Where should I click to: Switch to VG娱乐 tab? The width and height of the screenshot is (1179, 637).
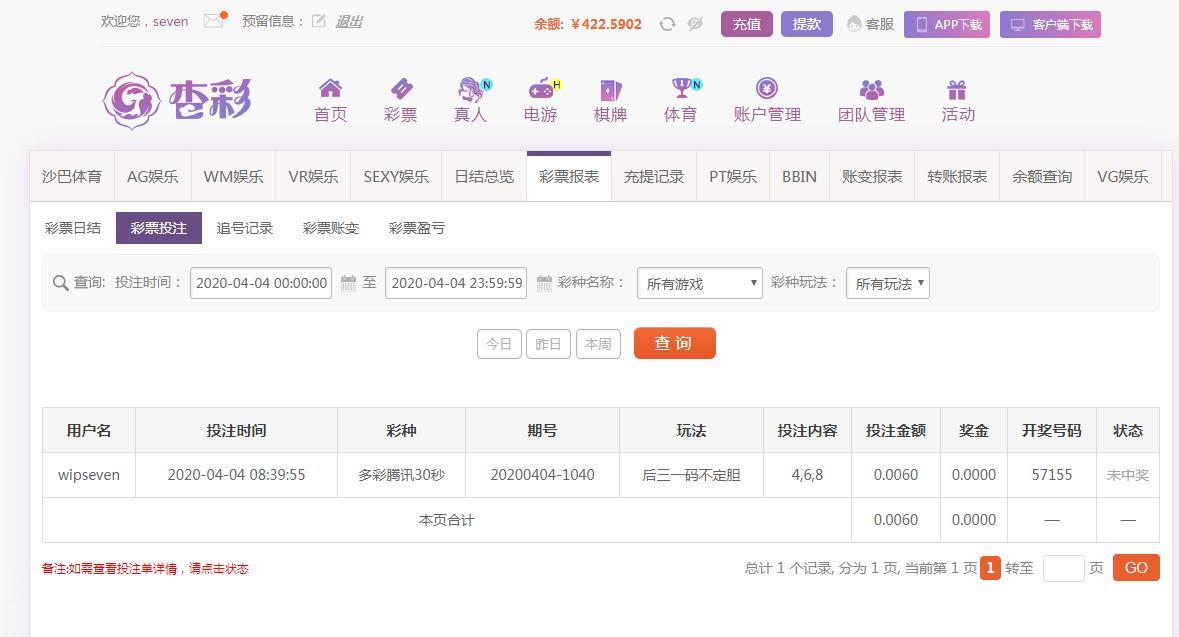(x=1123, y=177)
